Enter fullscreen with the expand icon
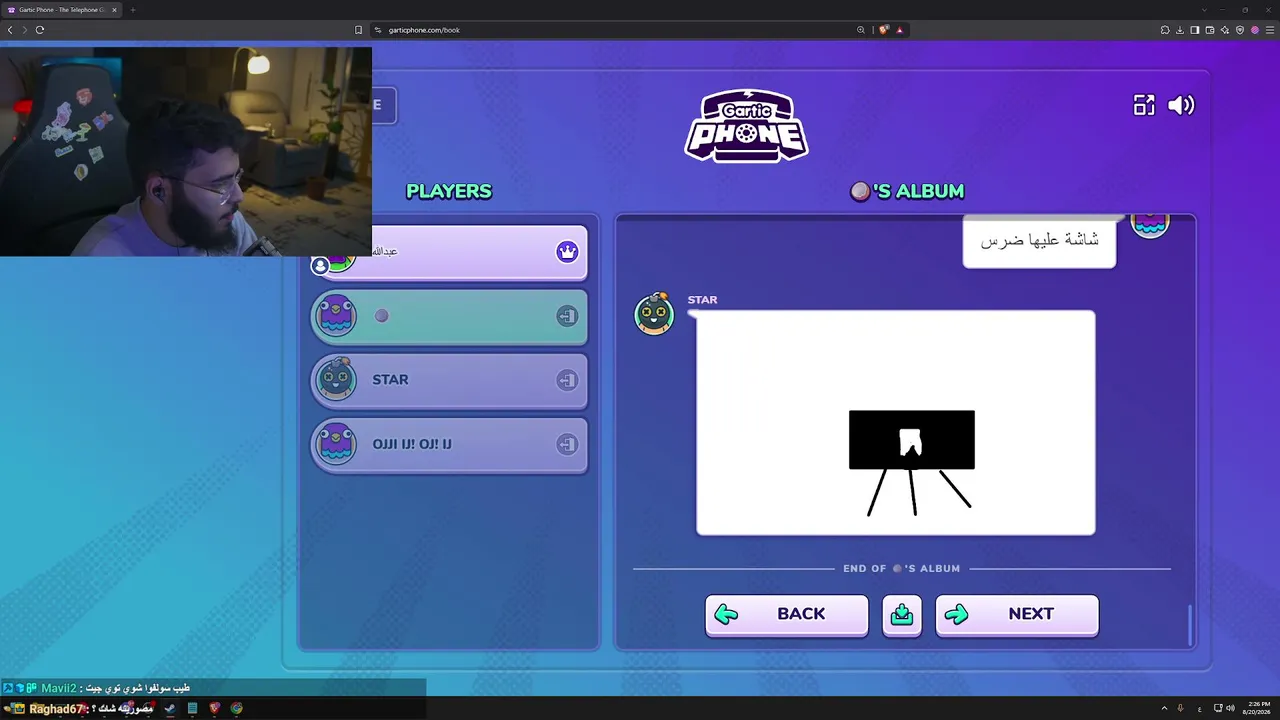This screenshot has width=1280, height=720. pos(1144,105)
